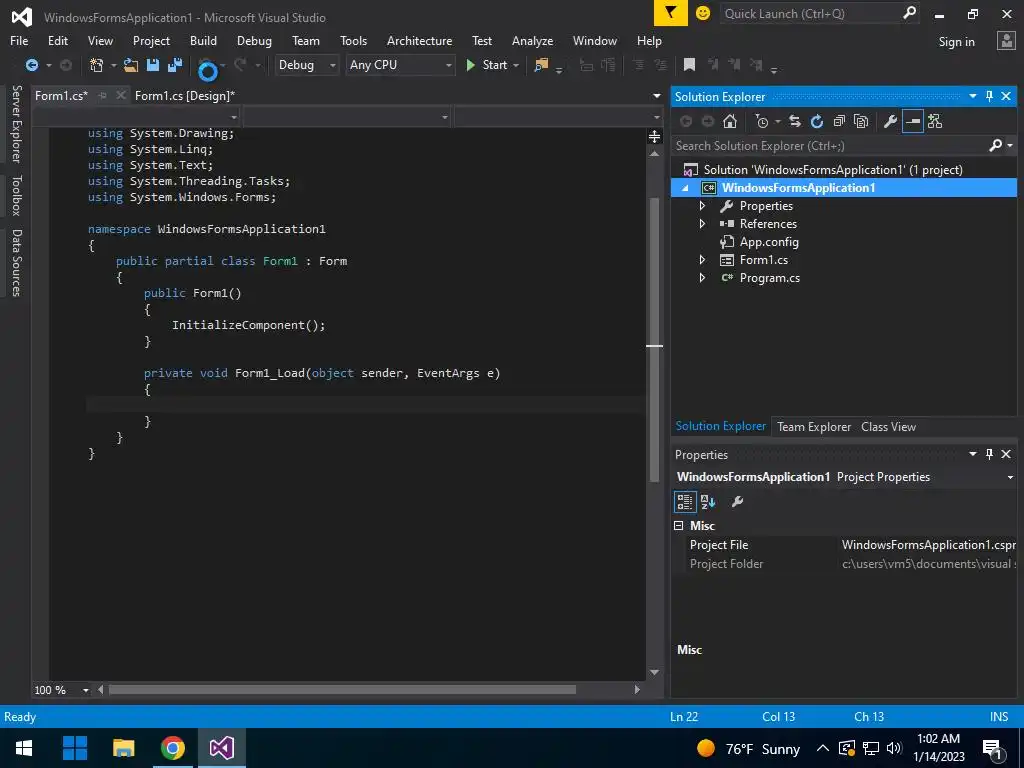
Task: Click the notifications flag icon in title bar
Action: coord(671,13)
